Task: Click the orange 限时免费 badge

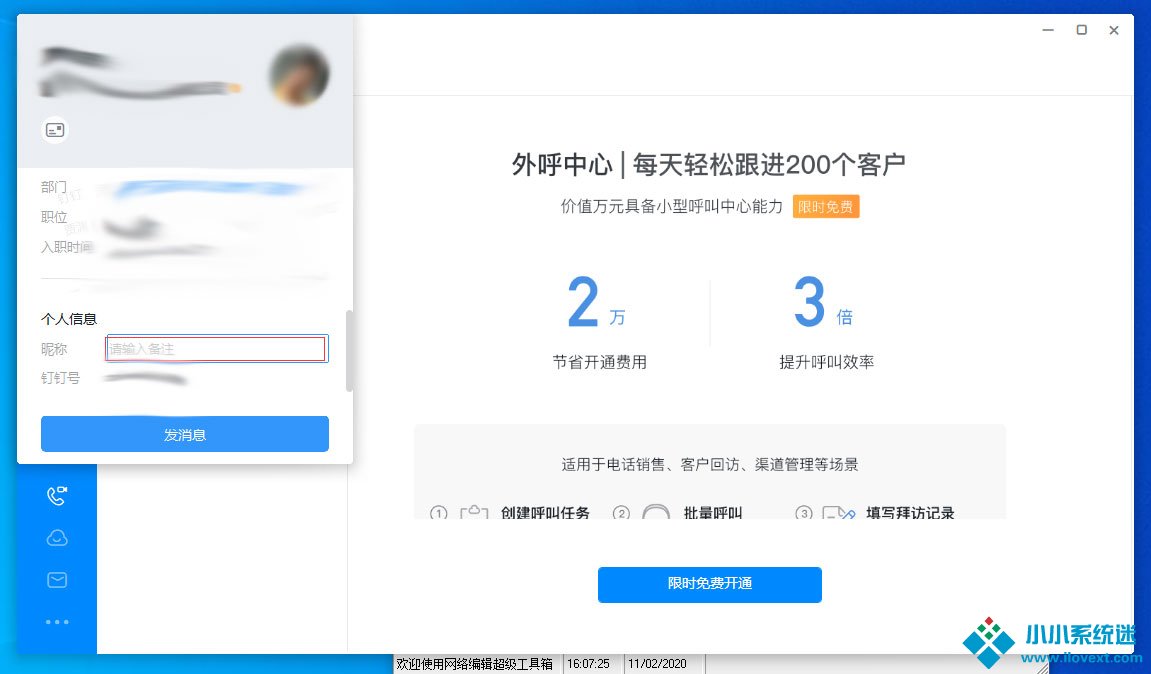Action: 826,207
